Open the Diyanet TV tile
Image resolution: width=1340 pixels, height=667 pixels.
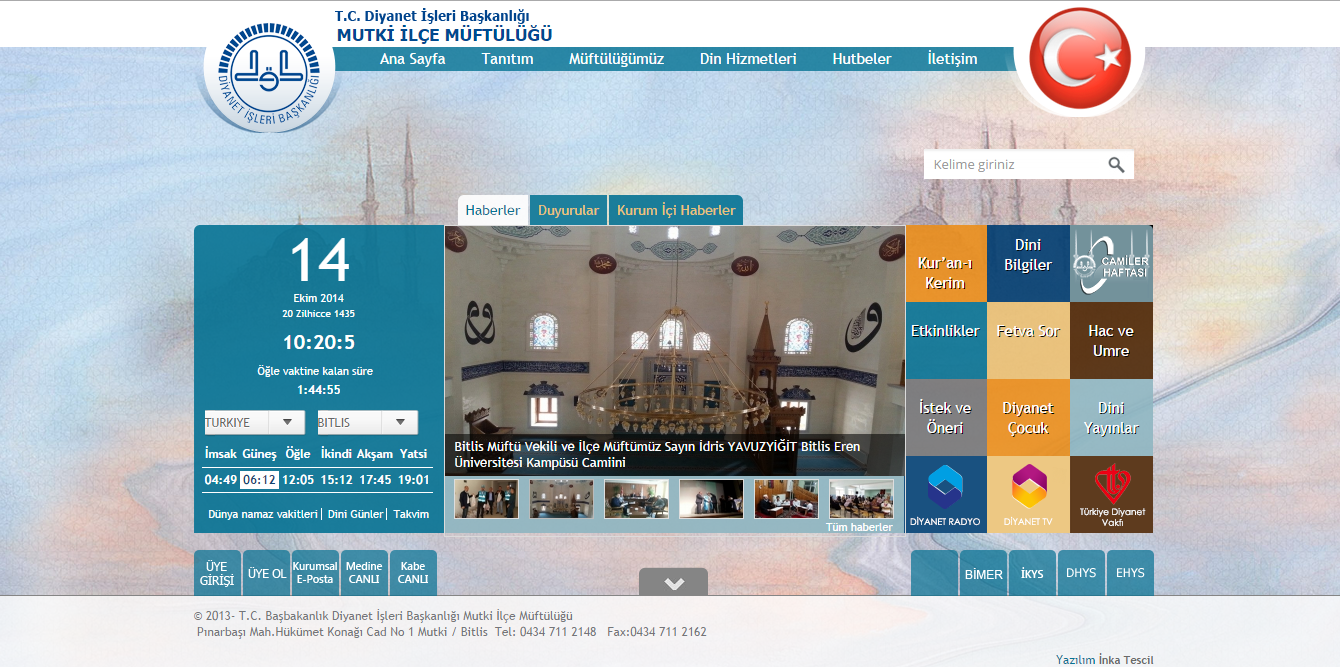[x=1028, y=495]
